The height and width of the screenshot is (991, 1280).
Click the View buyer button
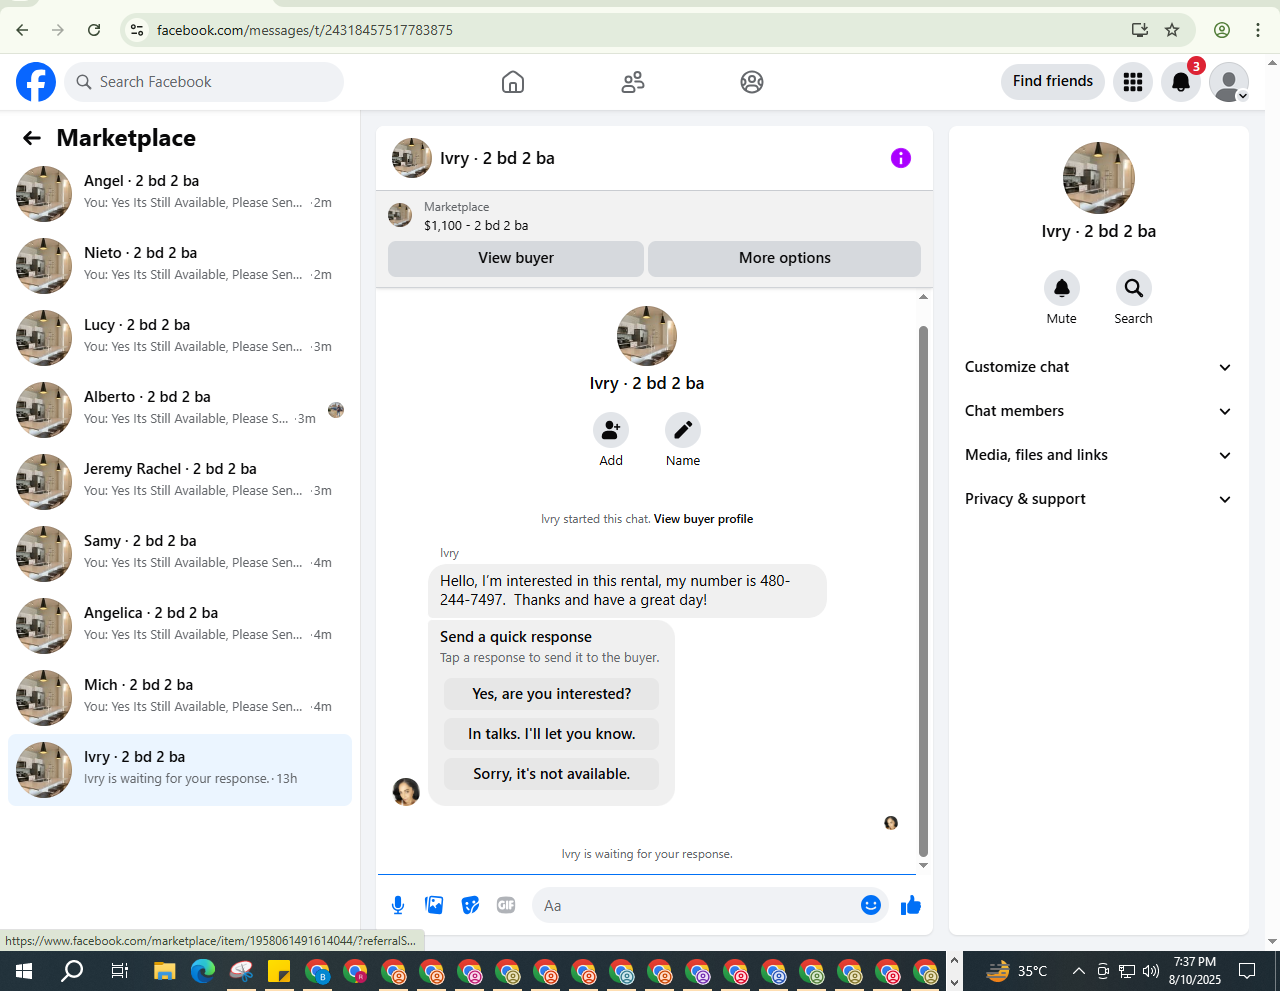[516, 258]
